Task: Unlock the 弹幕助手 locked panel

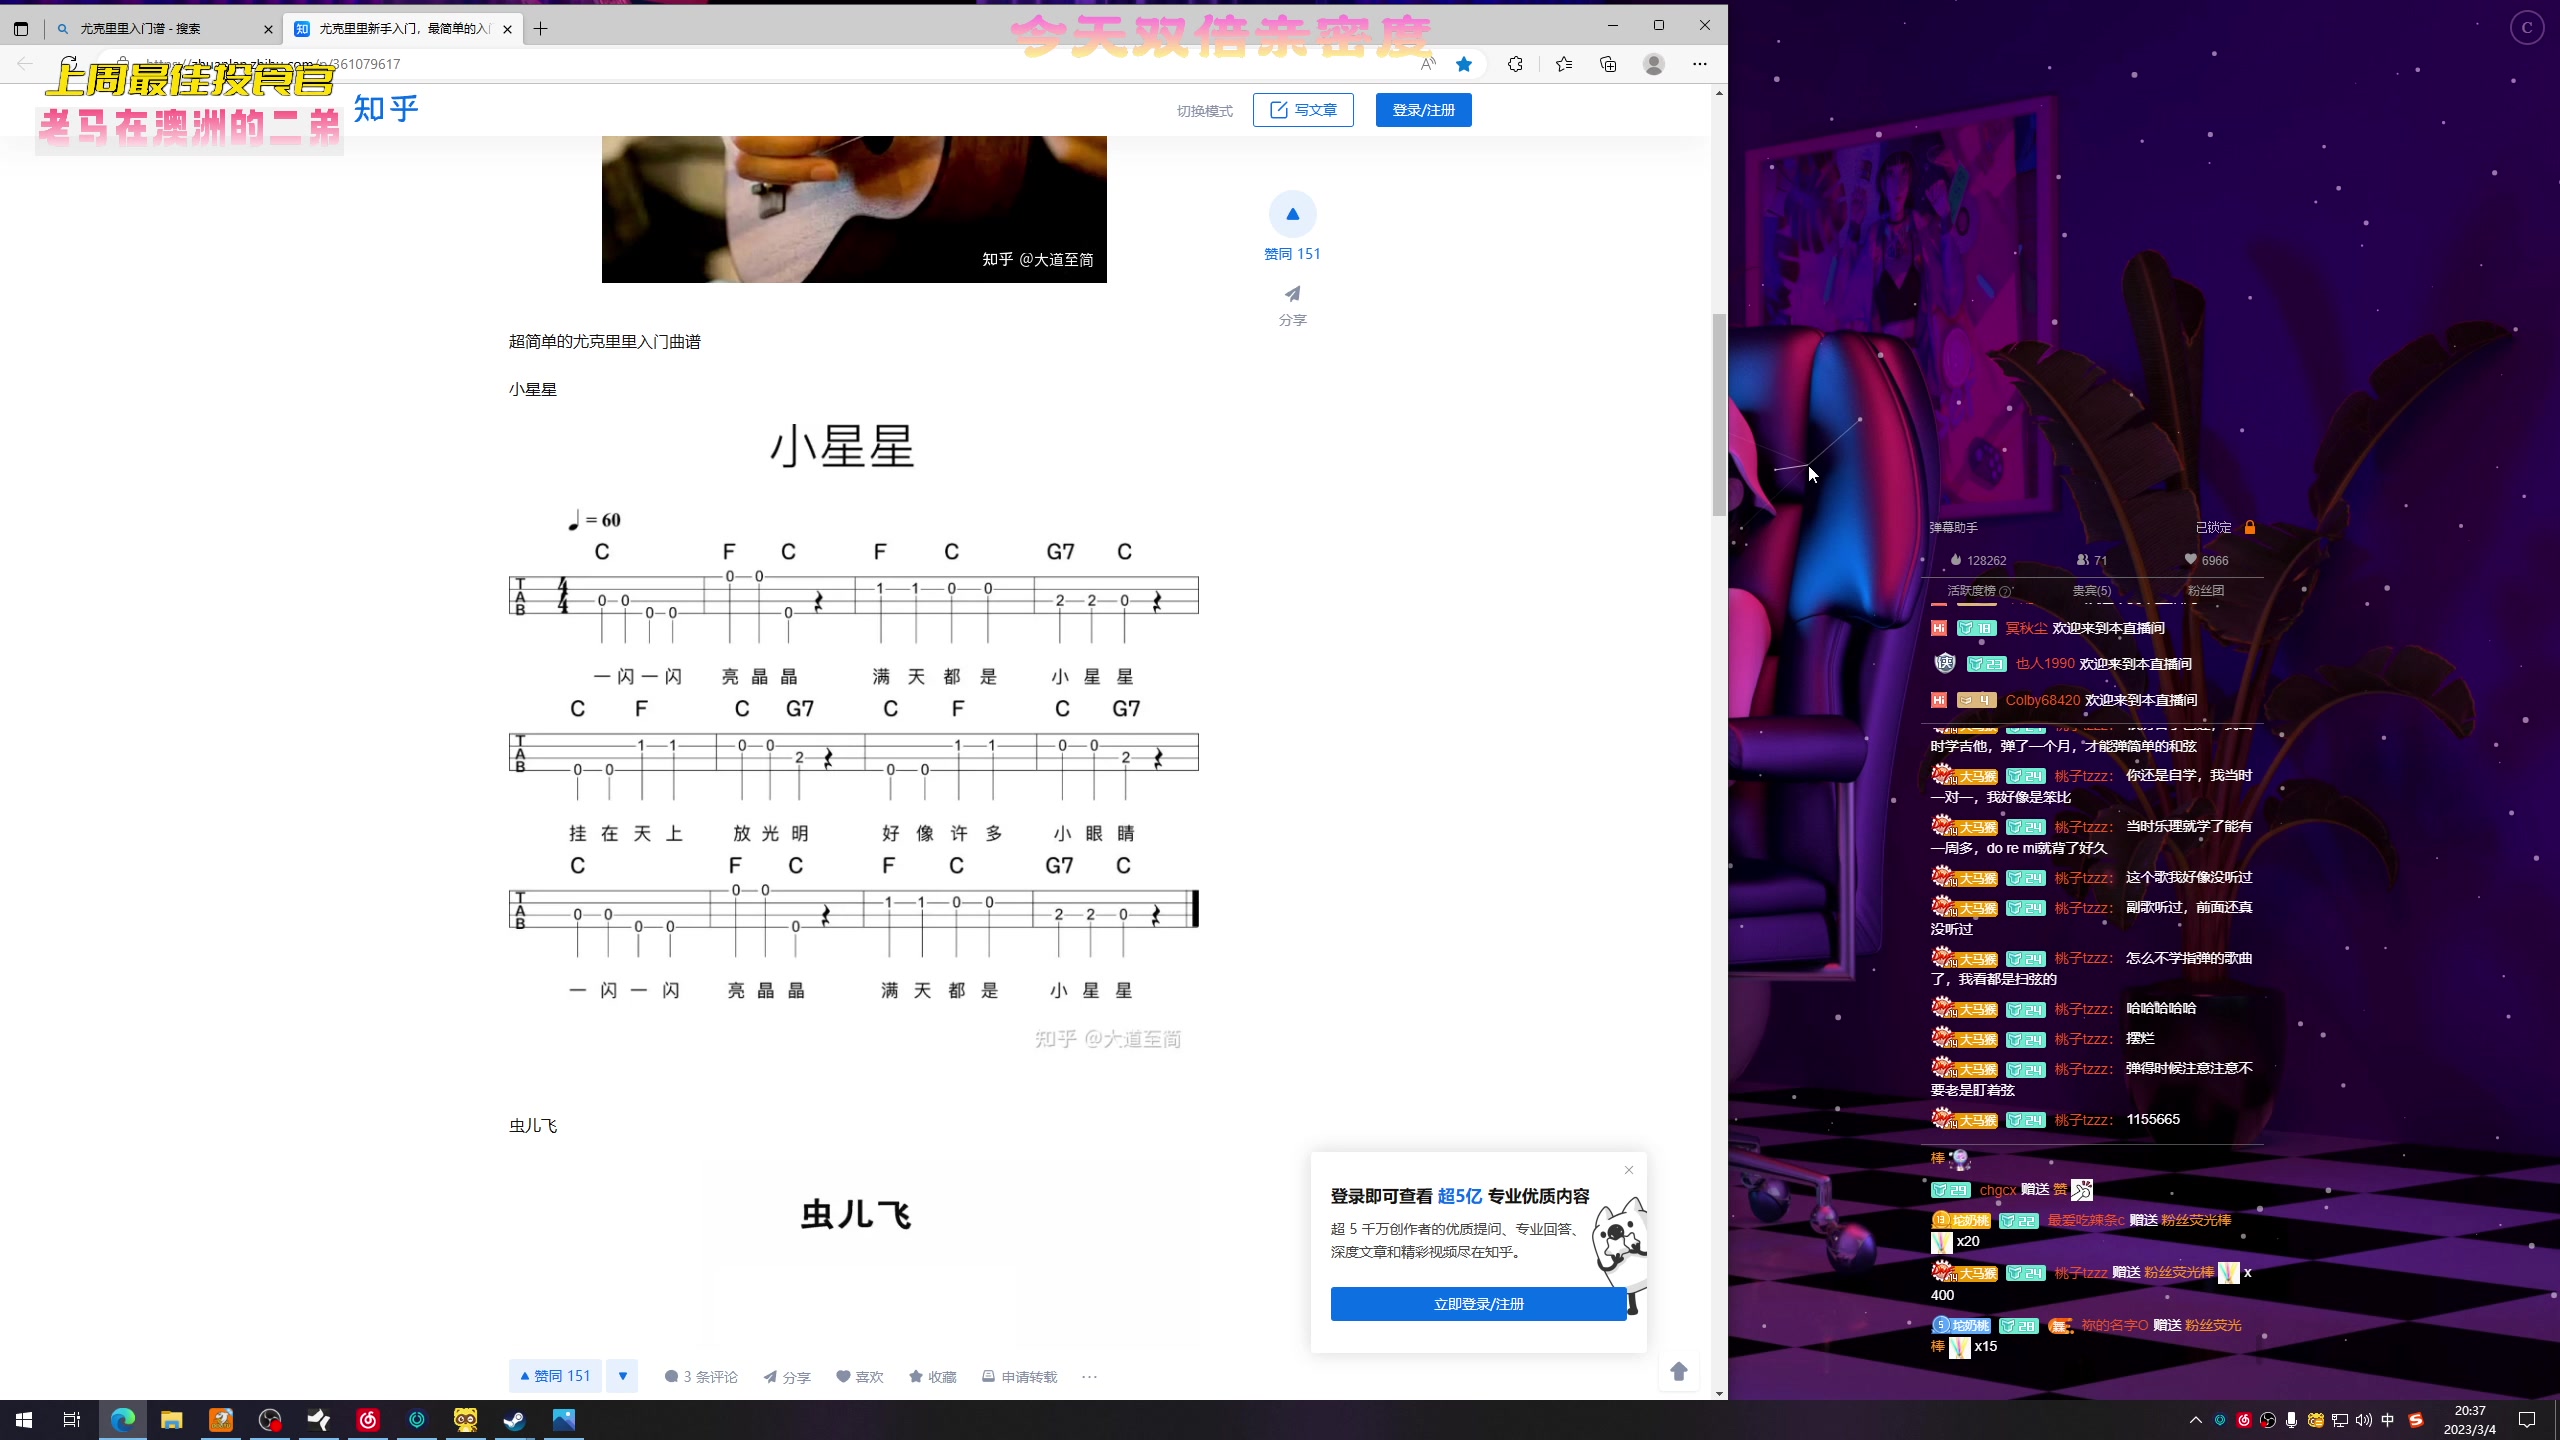Action: (2248, 526)
